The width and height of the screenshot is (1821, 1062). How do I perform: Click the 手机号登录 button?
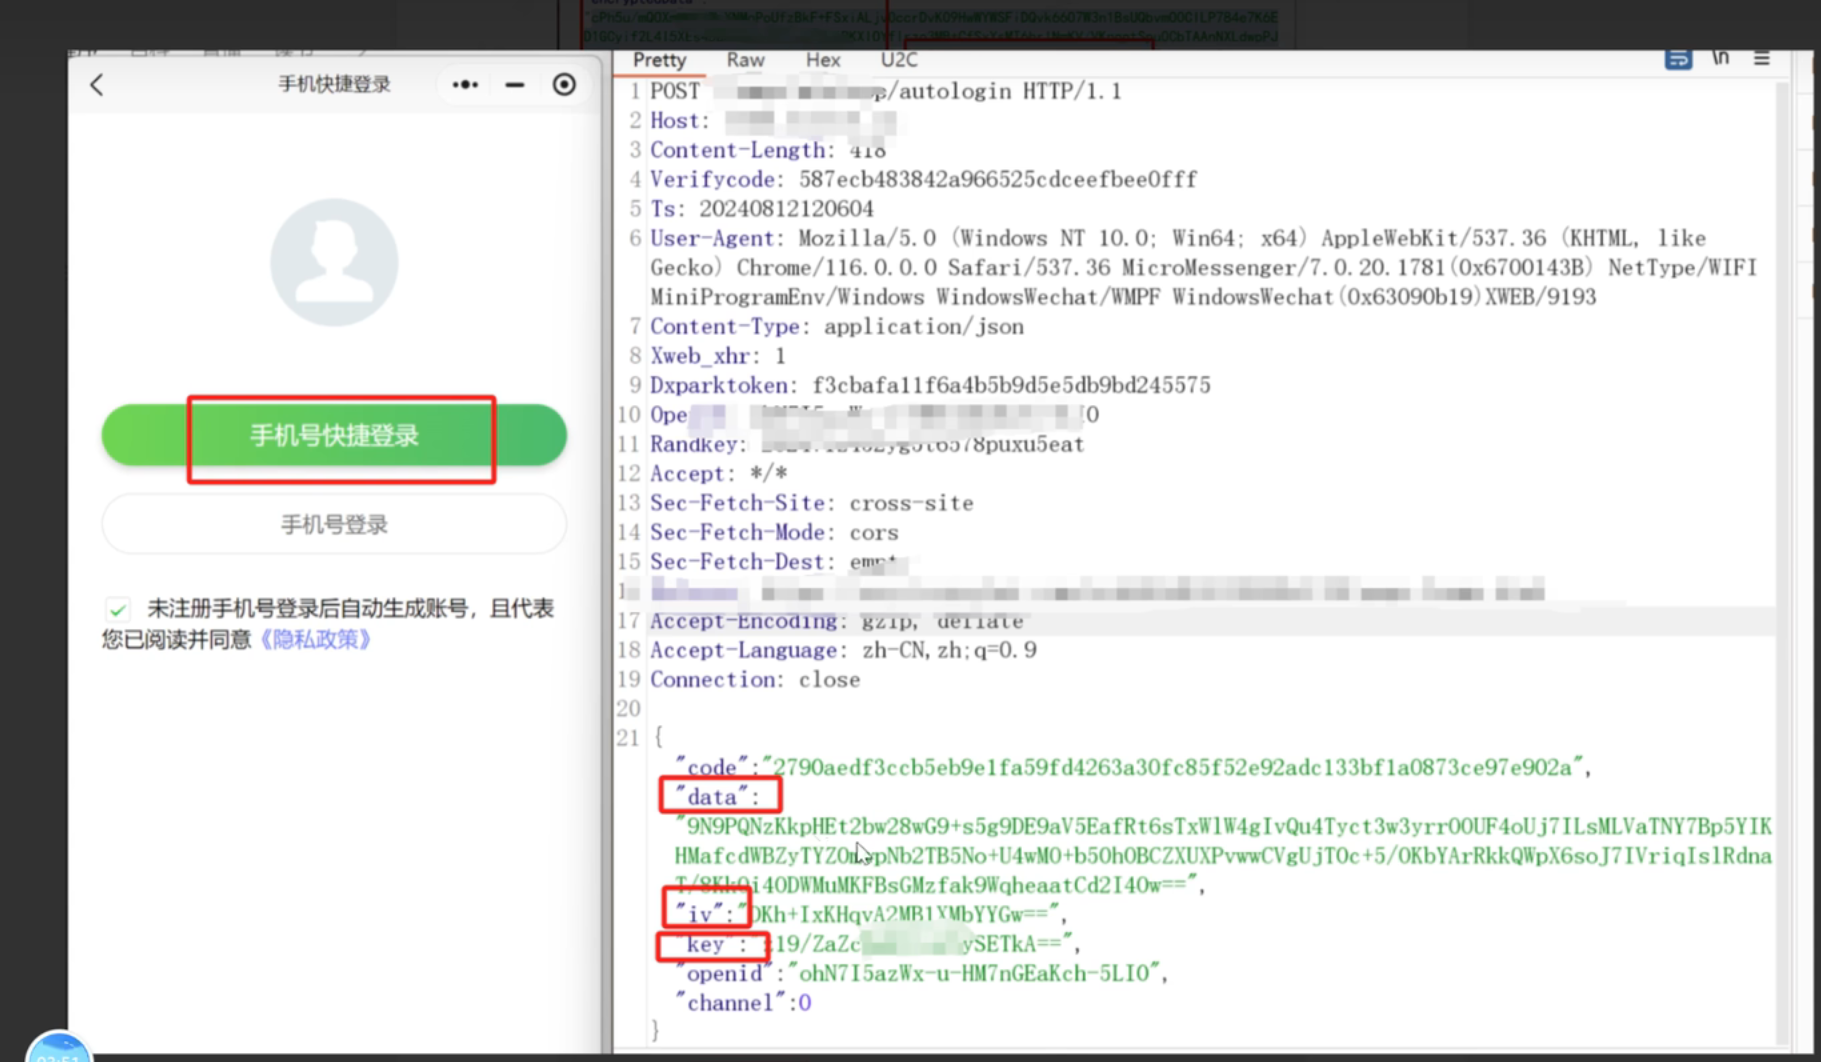334,524
